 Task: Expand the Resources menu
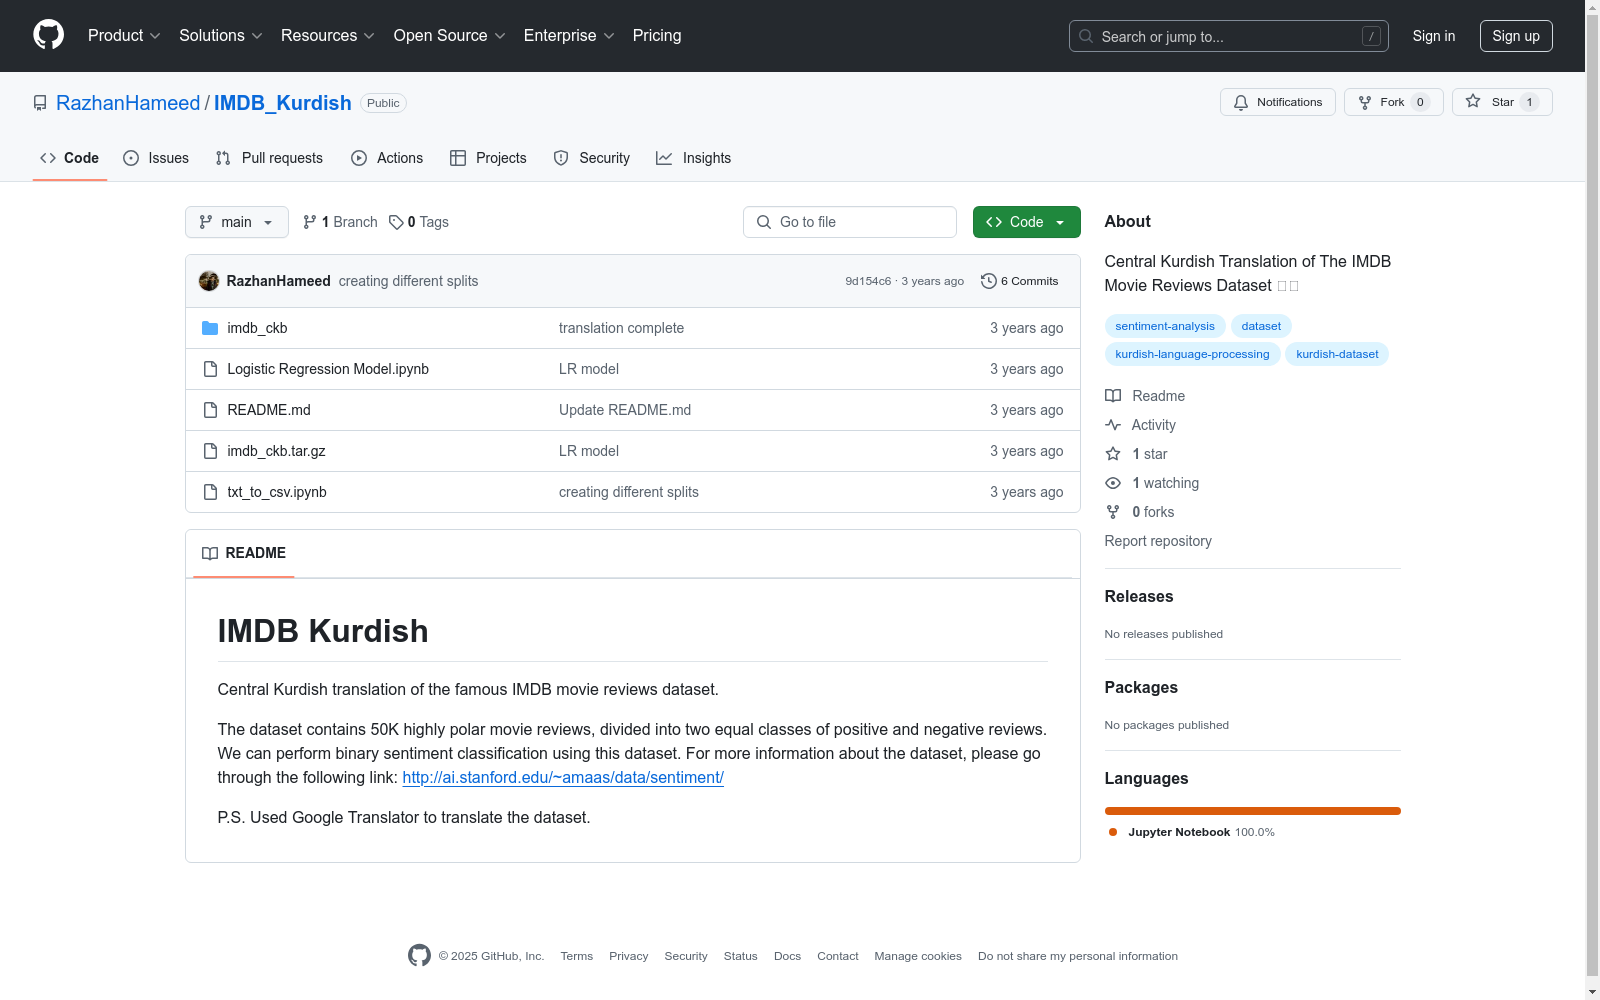click(x=328, y=36)
